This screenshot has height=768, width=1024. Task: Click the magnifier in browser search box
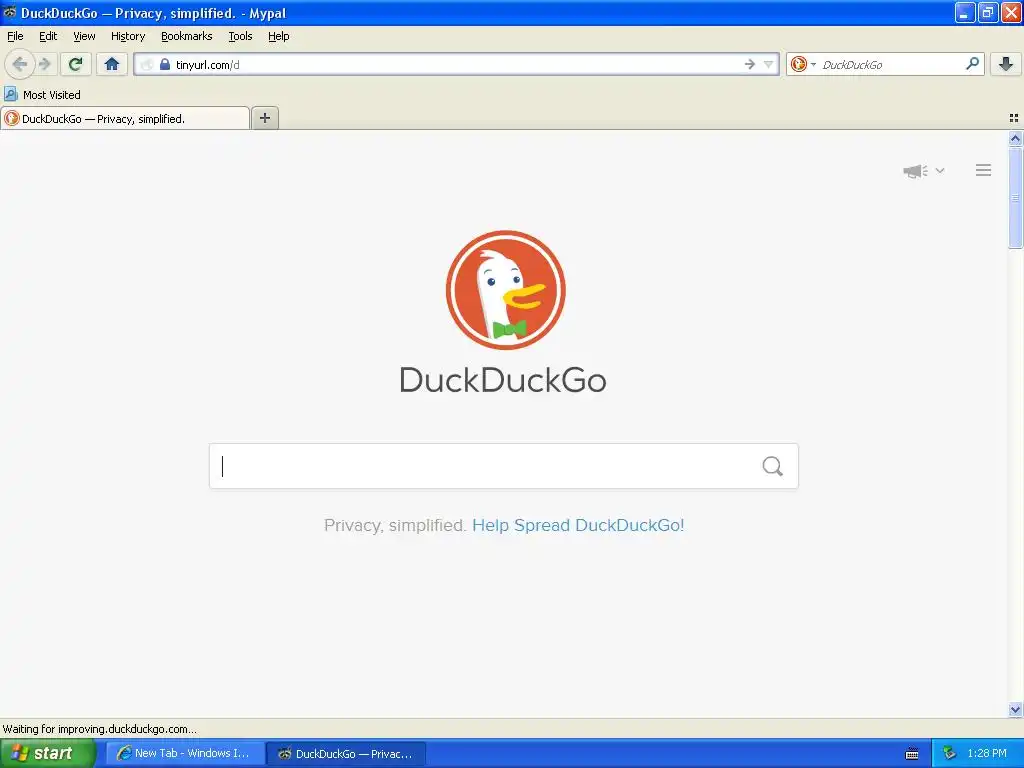[972, 63]
